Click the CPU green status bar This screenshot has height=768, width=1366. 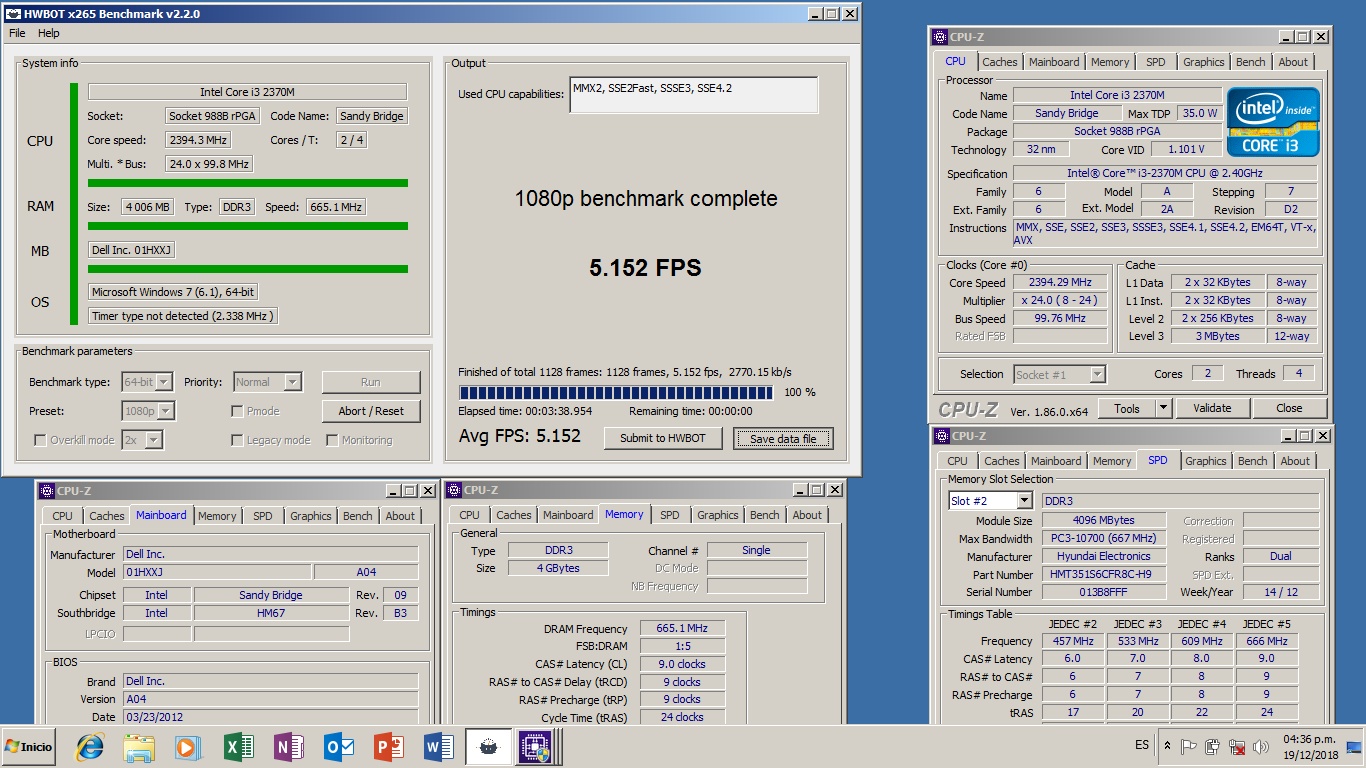(248, 183)
